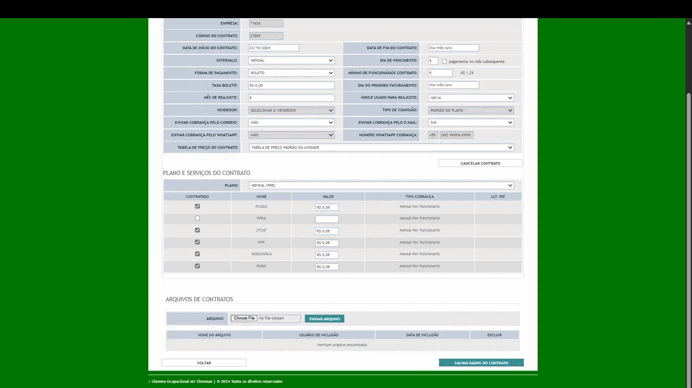Click 'Plano e Serviços do Contrato' heading
The image size is (692, 388).
[207, 173]
